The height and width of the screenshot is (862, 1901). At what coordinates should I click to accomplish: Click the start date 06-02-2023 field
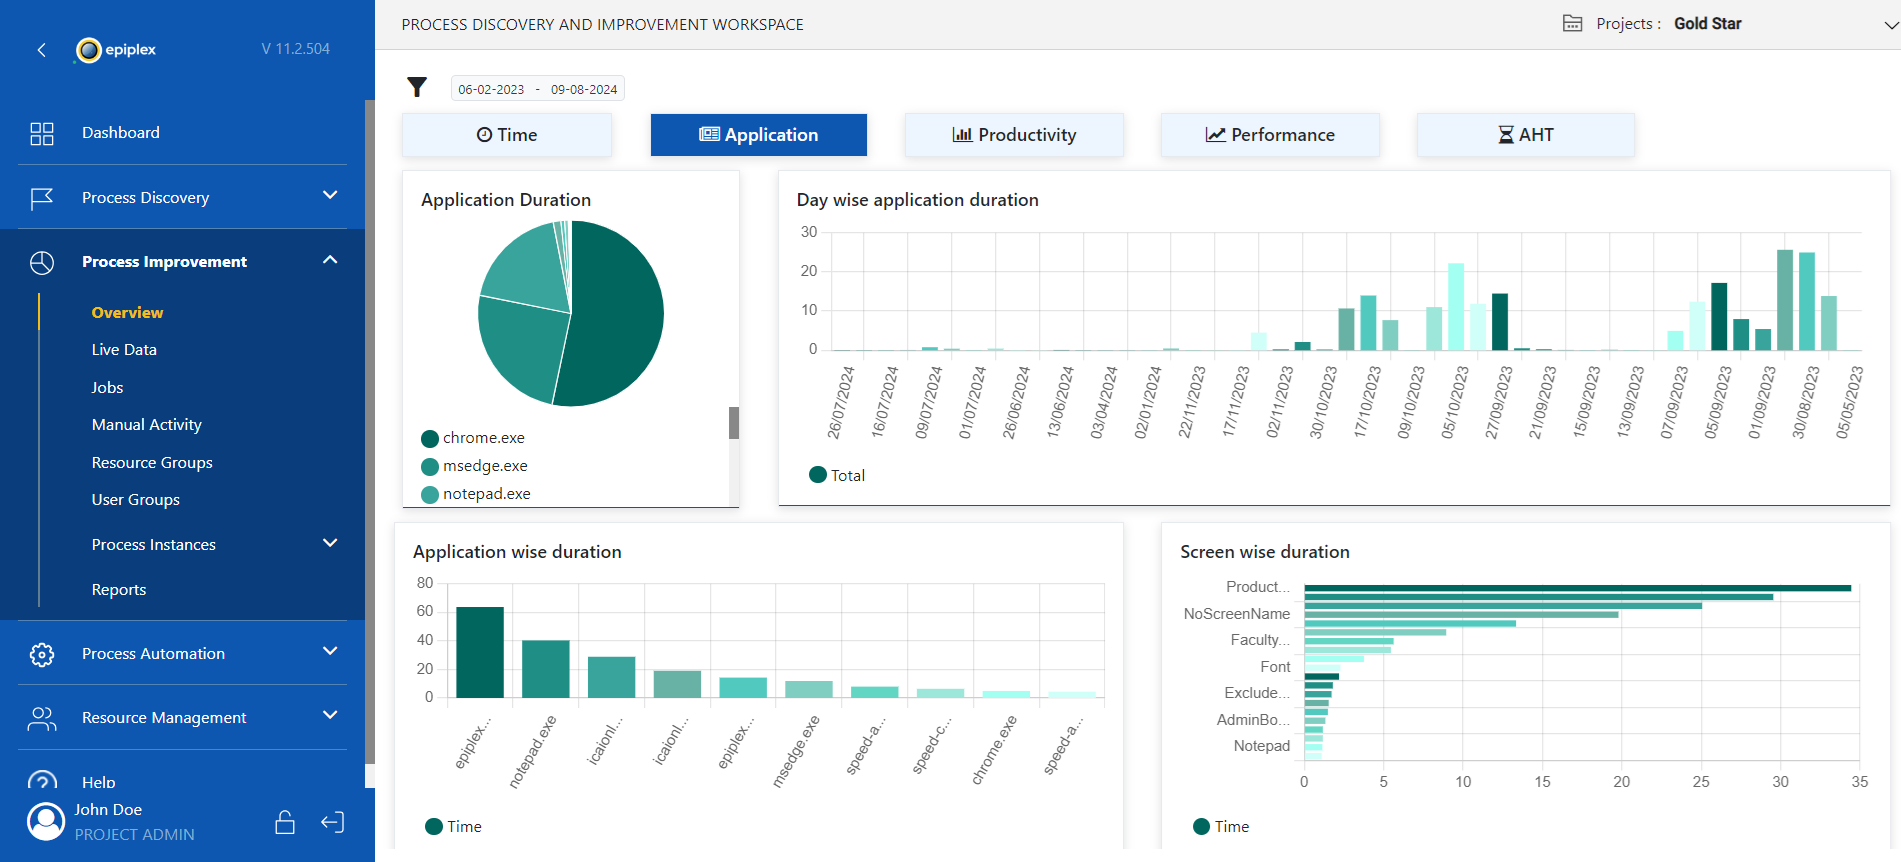[491, 89]
